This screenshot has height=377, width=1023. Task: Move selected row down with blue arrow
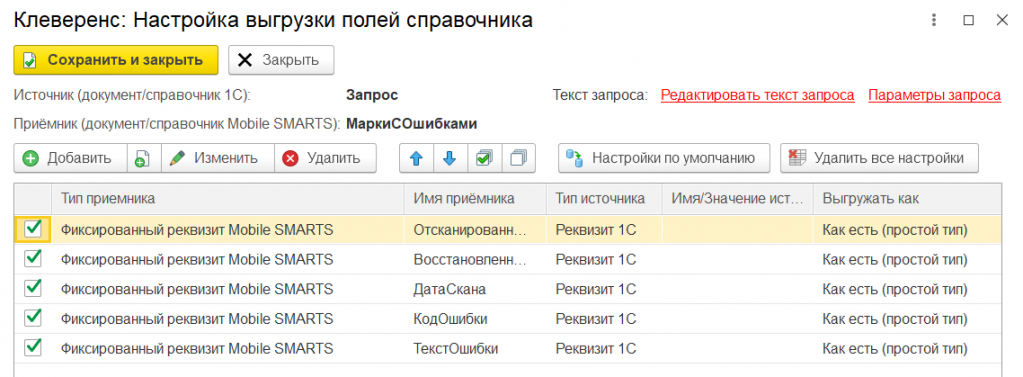pyautogui.click(x=449, y=158)
